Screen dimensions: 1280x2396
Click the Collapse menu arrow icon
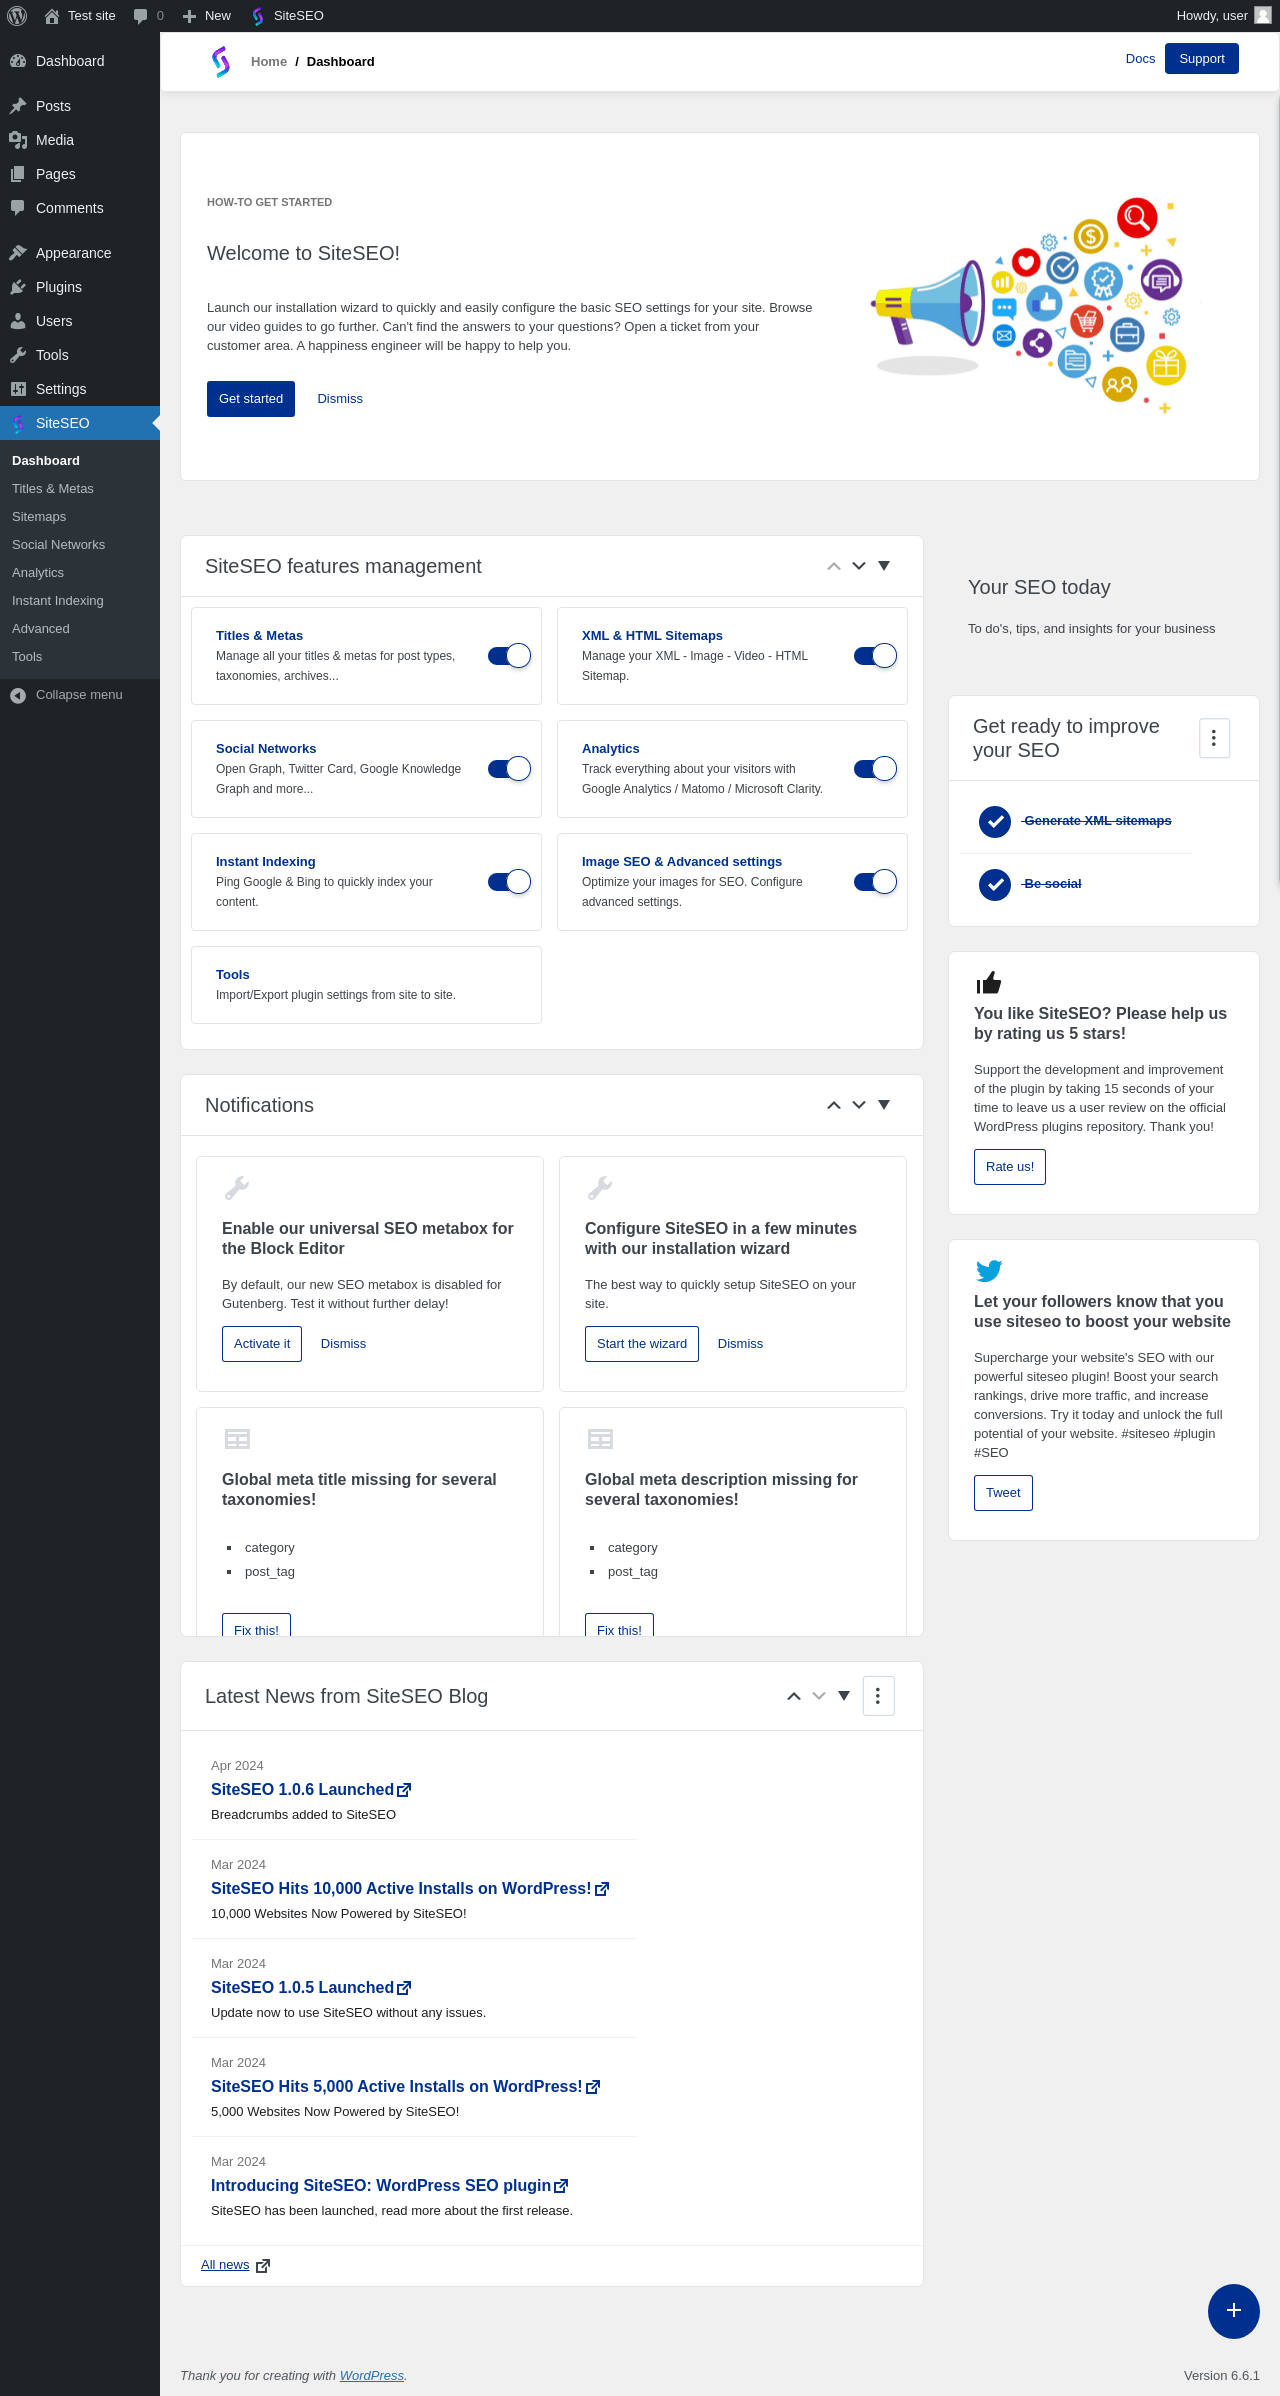point(18,695)
